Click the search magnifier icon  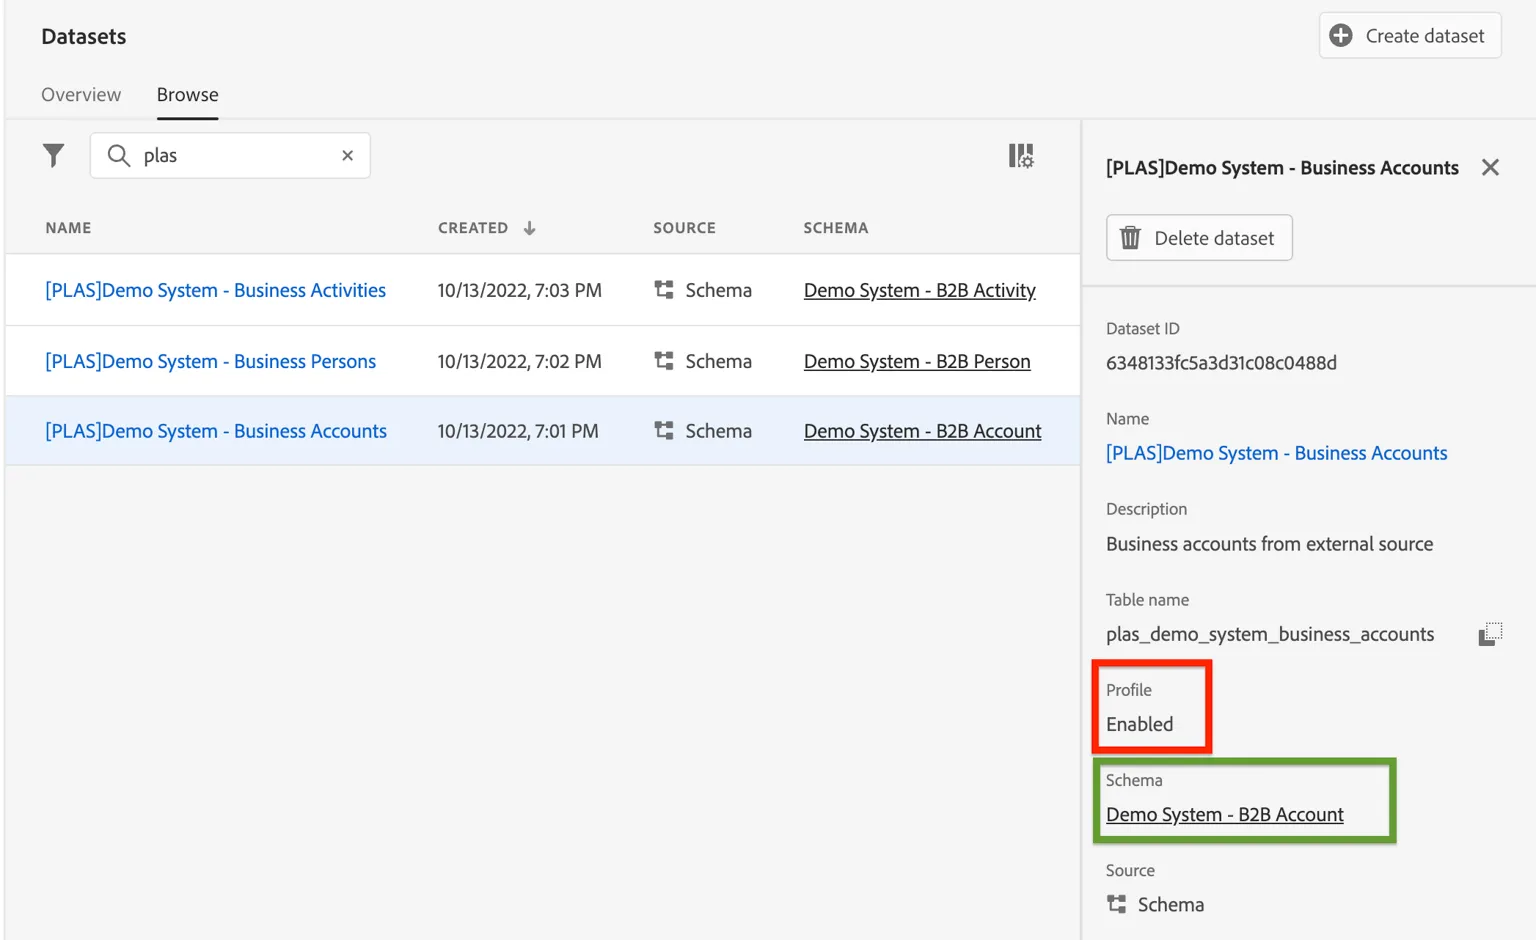click(119, 155)
